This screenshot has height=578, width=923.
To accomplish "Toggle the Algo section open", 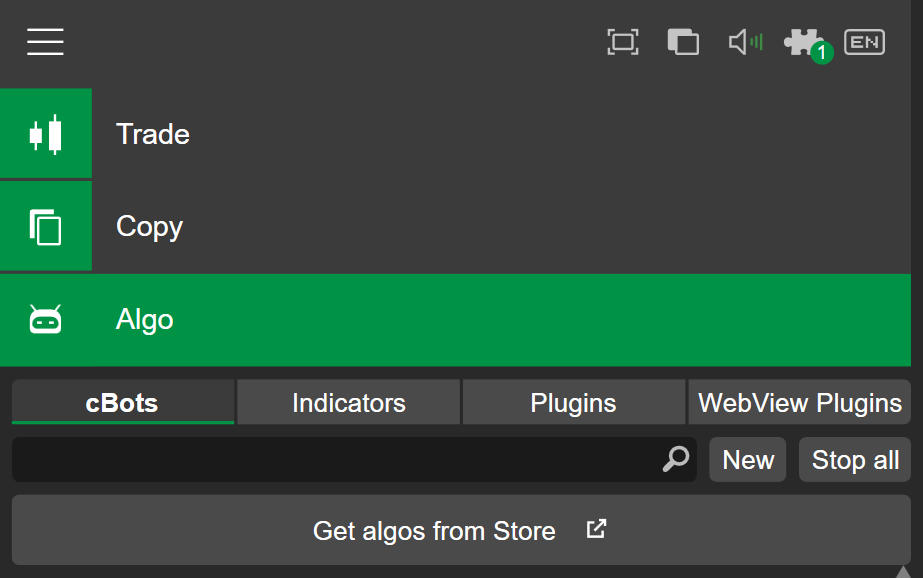I will [x=144, y=319].
